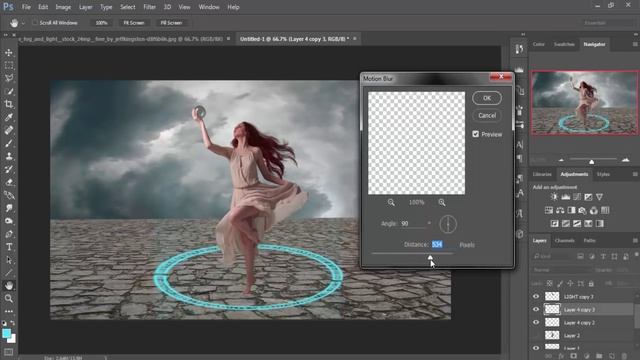
Task: Hide the Layer 4 copy 2 layer
Action: (x=536, y=322)
